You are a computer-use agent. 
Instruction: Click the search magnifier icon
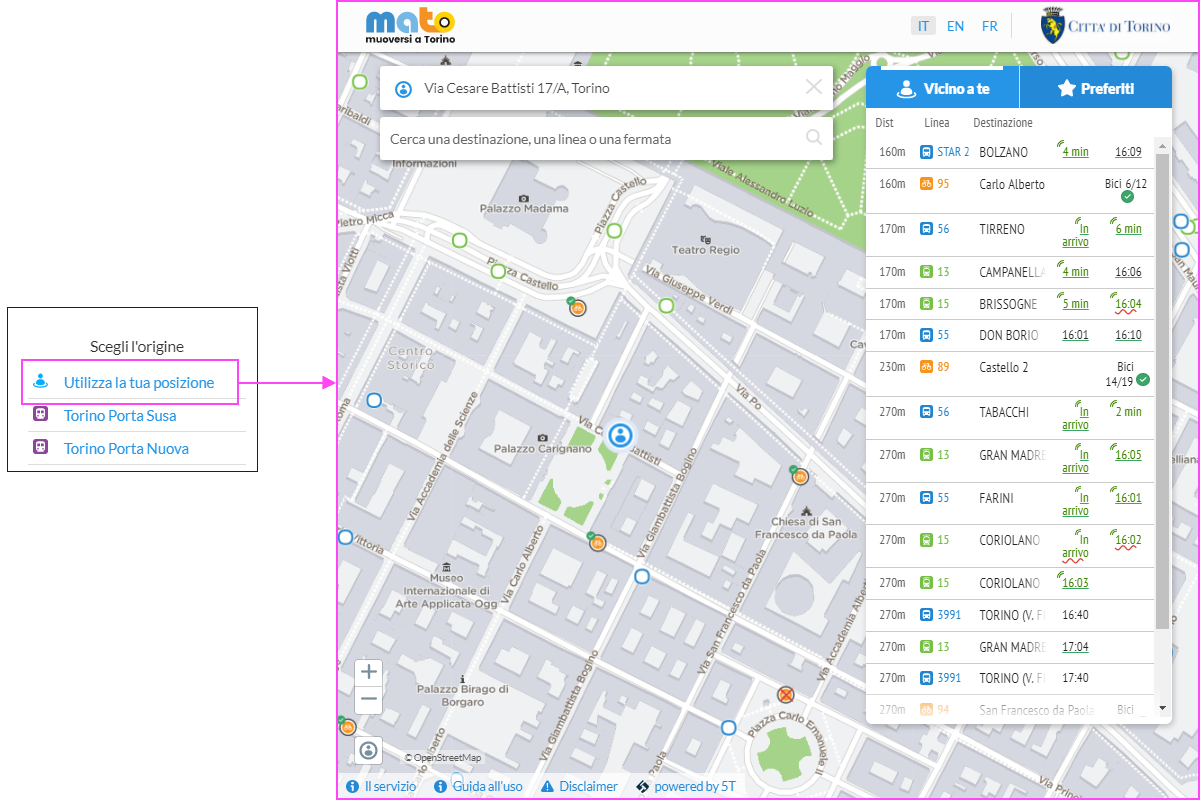[814, 138]
